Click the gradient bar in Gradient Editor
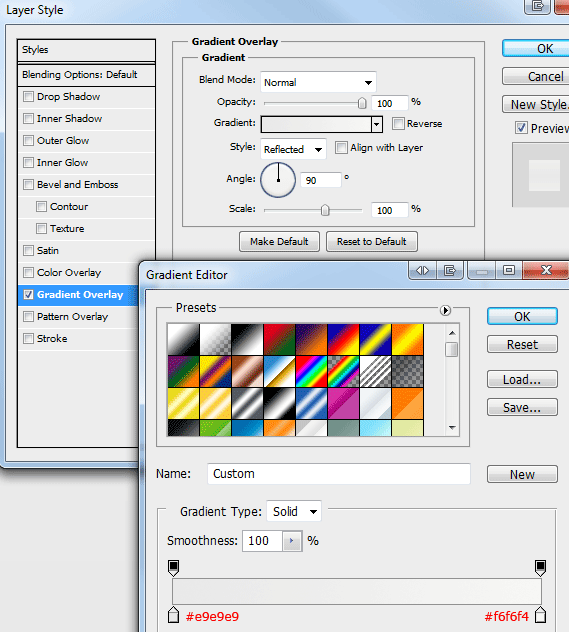 [357, 591]
